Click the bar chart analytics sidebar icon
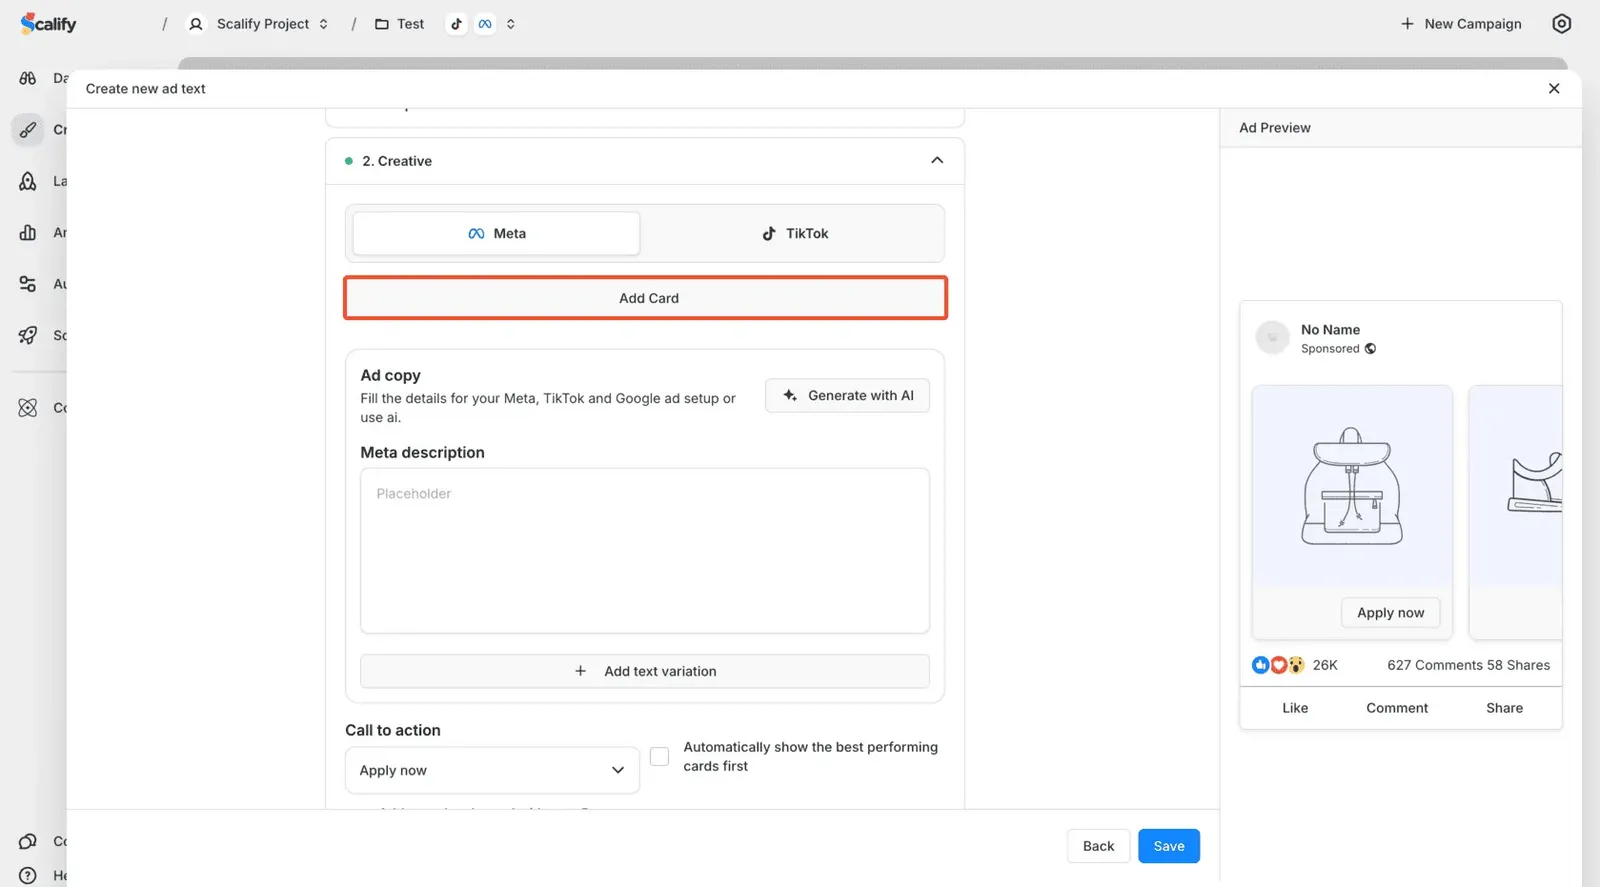 point(28,232)
